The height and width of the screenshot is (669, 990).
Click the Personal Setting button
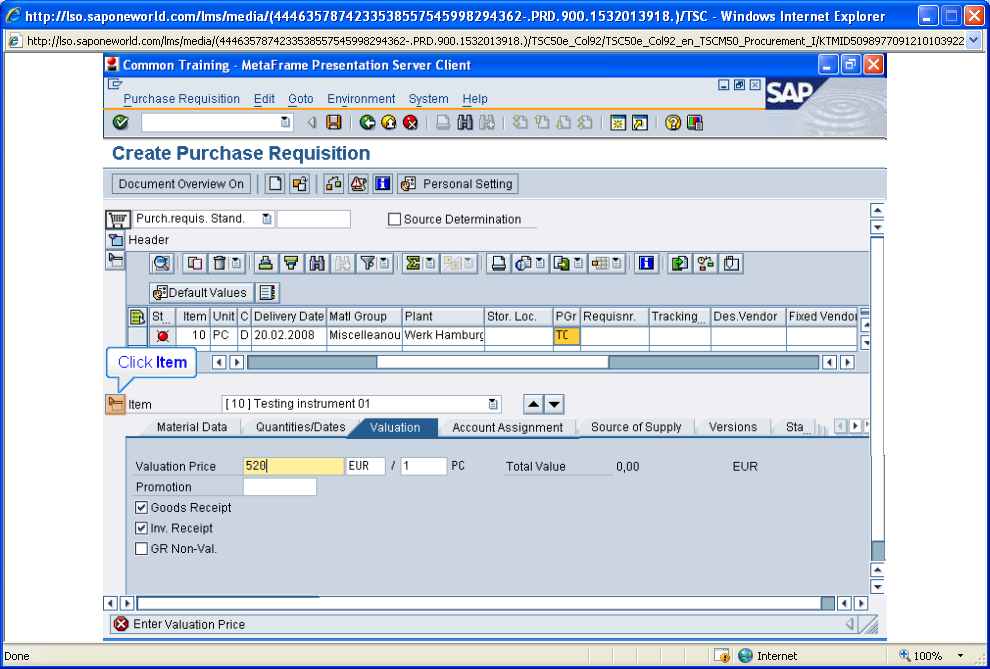tap(458, 184)
